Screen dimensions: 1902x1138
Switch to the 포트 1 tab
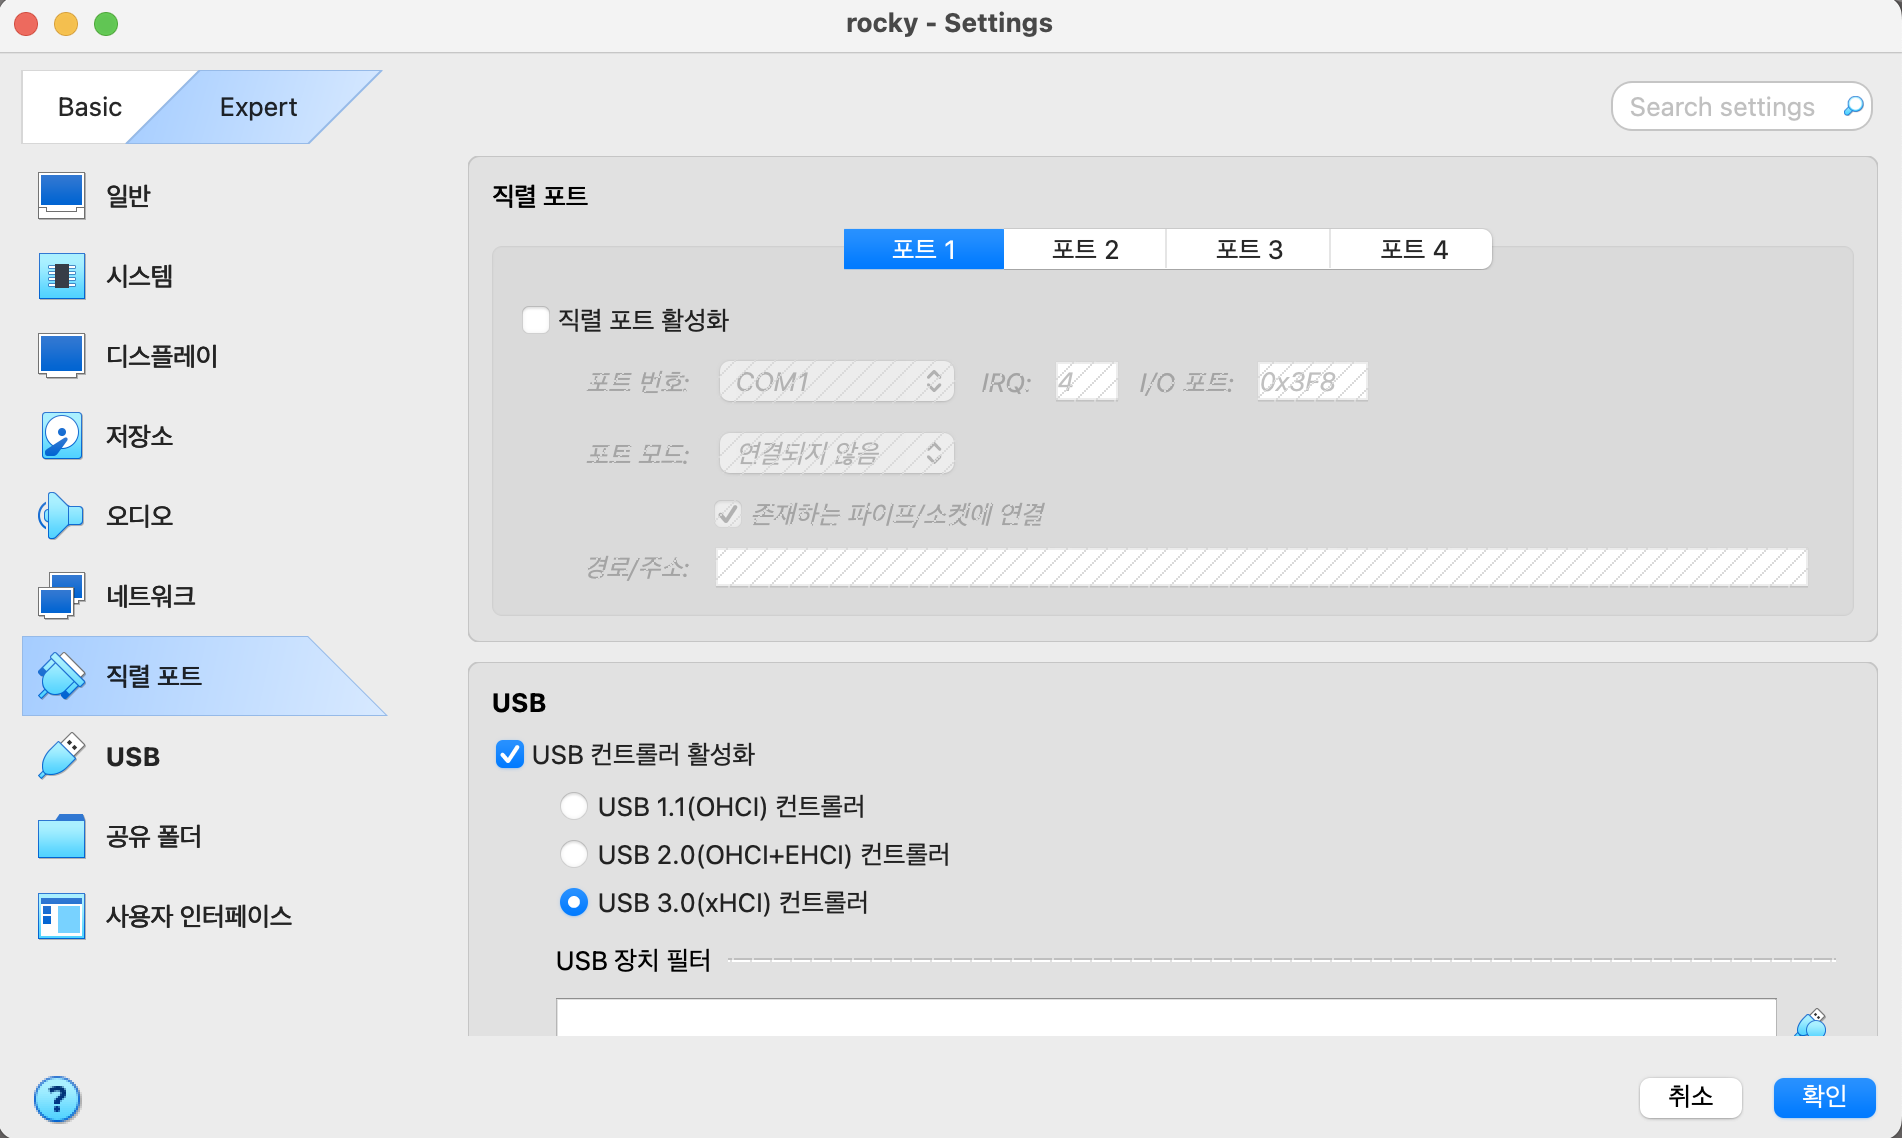click(924, 249)
